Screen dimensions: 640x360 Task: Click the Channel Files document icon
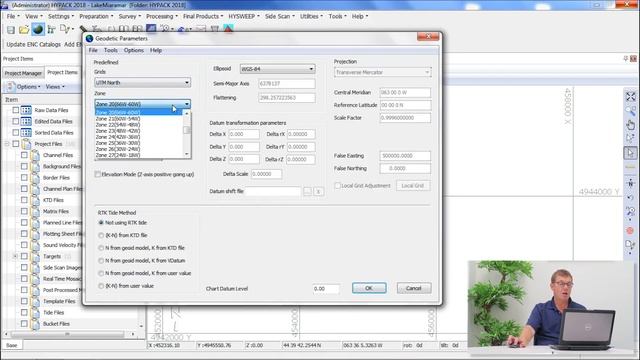pos(35,155)
